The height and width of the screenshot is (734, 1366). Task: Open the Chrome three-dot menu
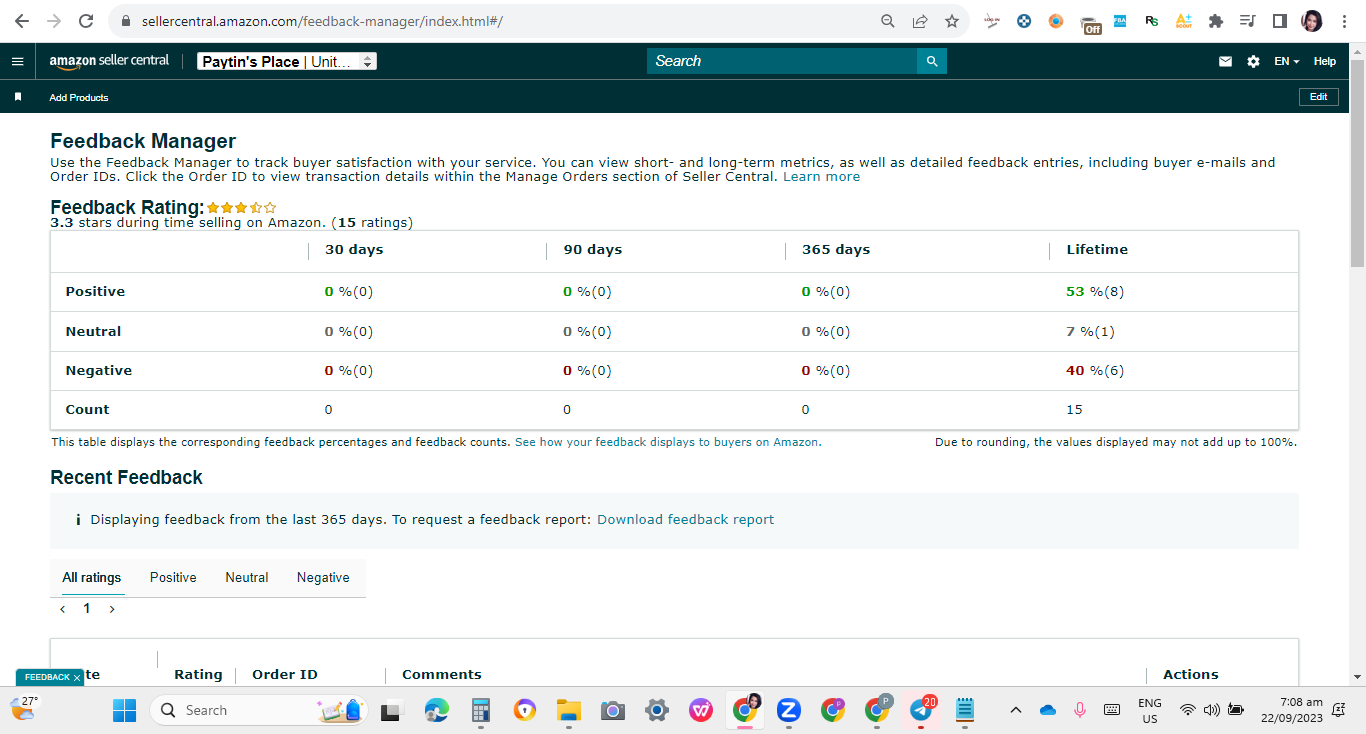pyautogui.click(x=1345, y=21)
